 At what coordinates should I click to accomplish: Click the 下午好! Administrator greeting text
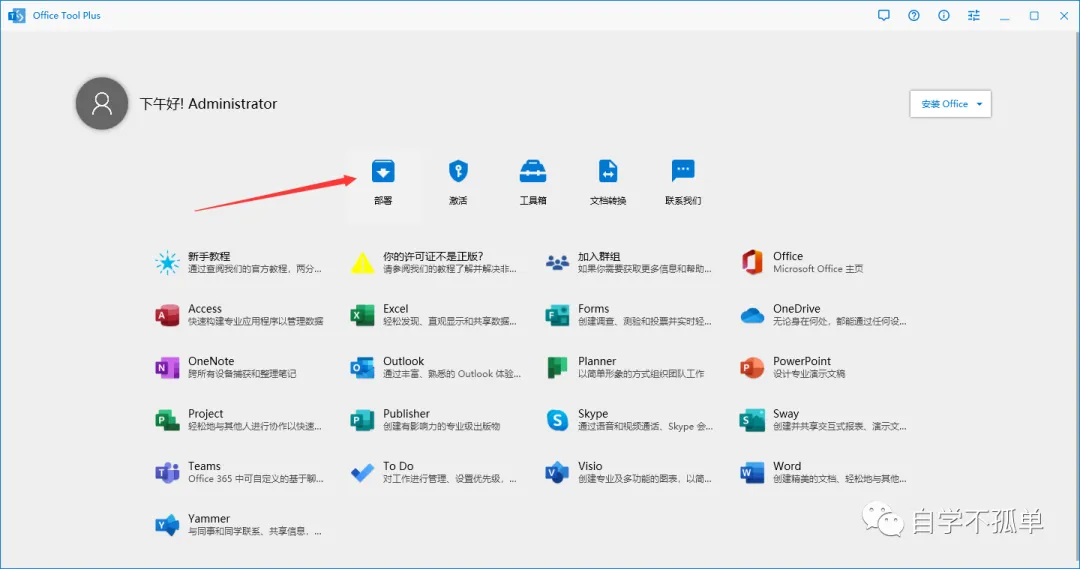209,104
